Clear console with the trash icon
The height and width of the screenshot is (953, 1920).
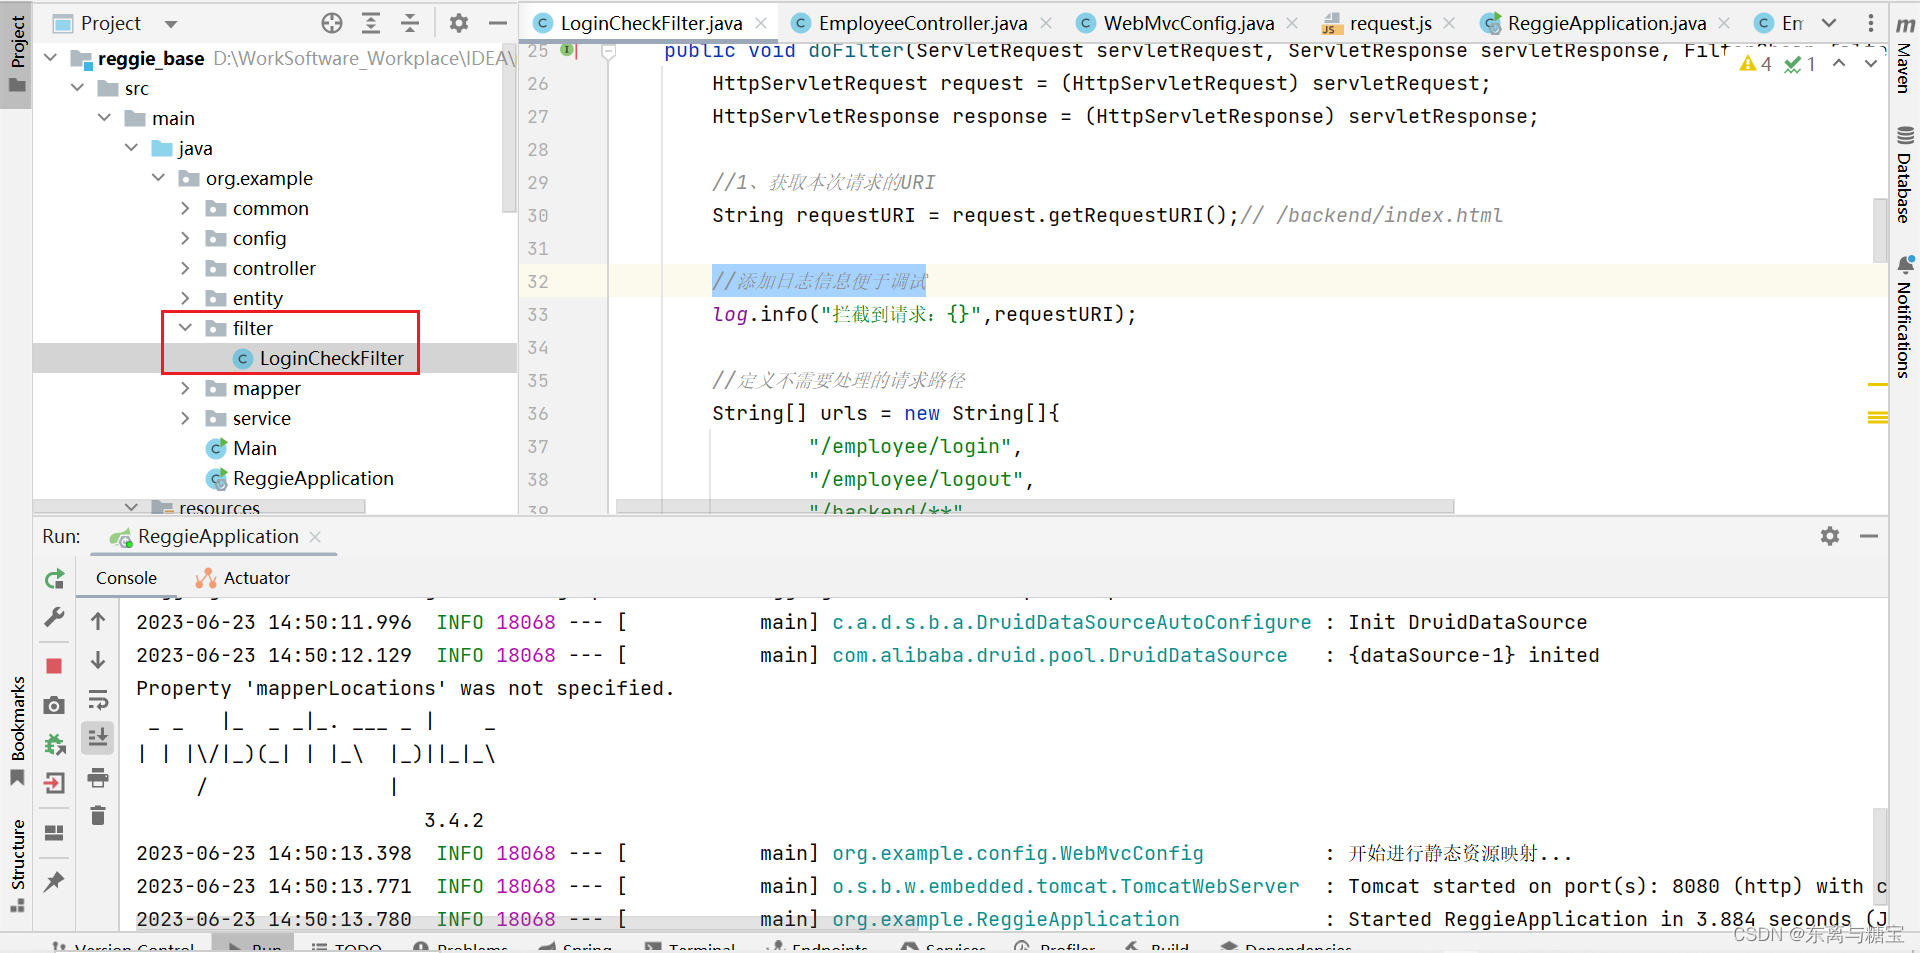tap(98, 816)
